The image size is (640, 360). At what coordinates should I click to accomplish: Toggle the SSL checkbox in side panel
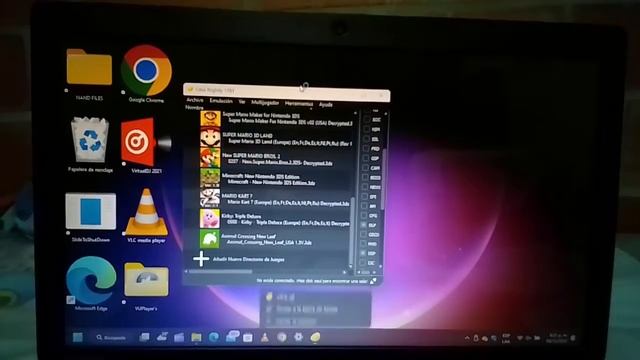366,139
